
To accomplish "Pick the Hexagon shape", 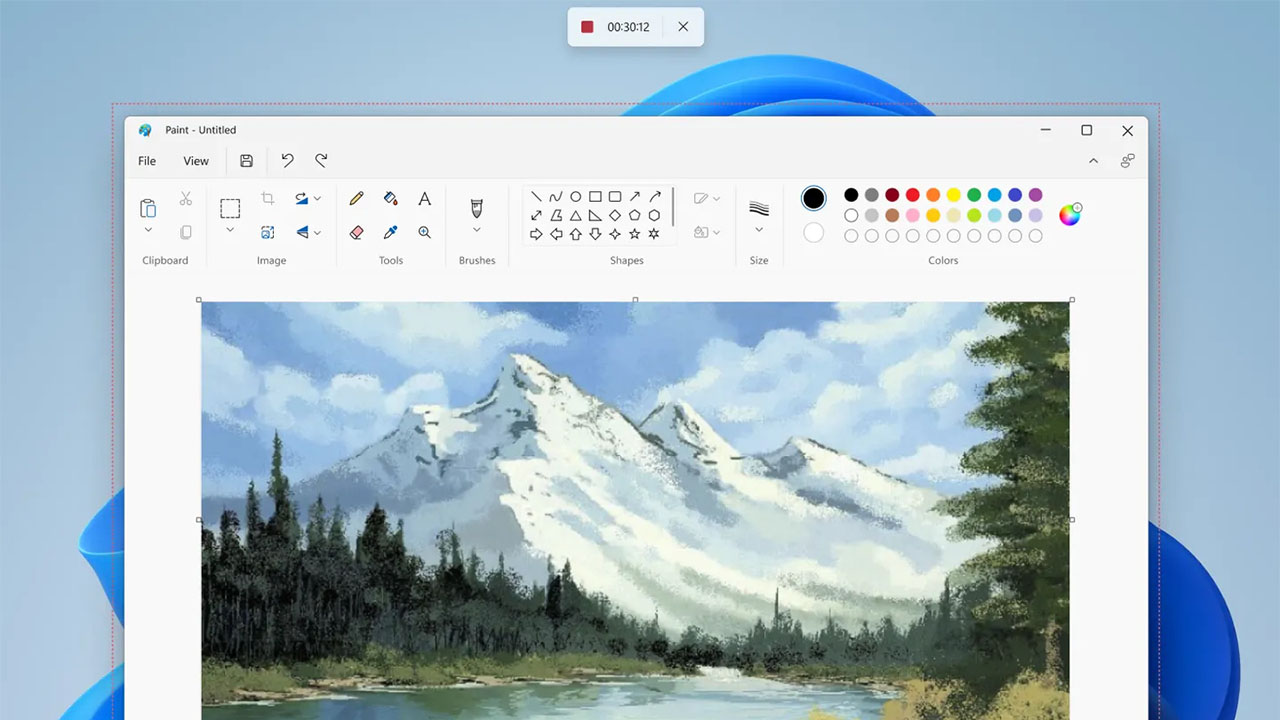I will tap(654, 215).
